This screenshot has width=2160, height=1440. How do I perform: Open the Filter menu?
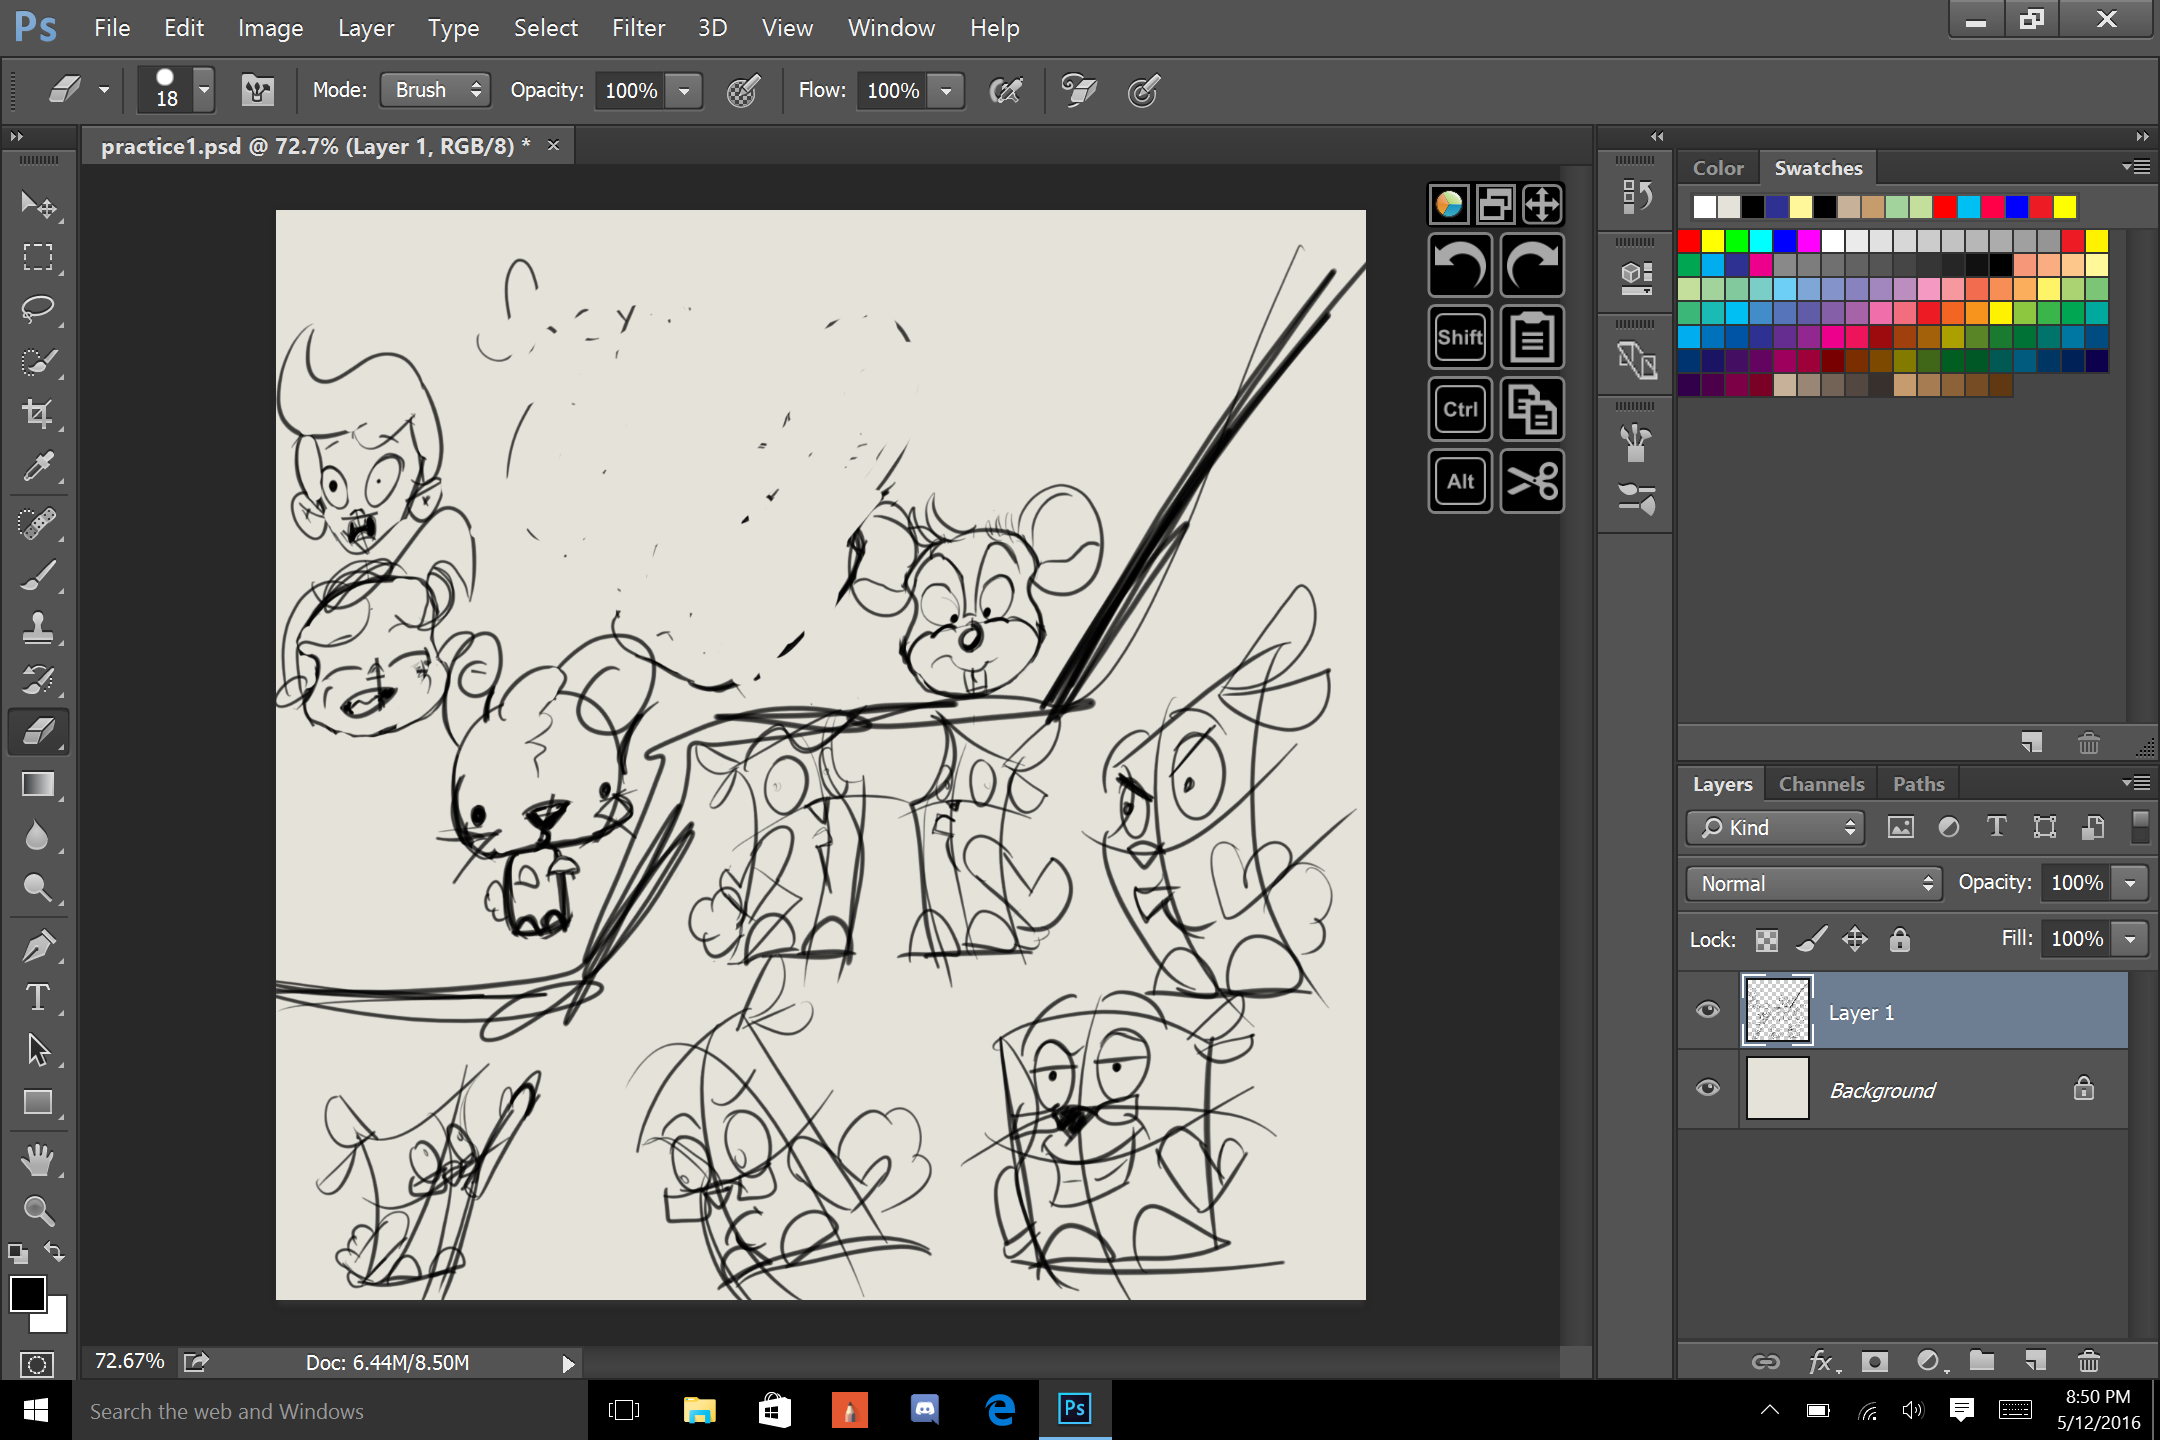coord(638,28)
